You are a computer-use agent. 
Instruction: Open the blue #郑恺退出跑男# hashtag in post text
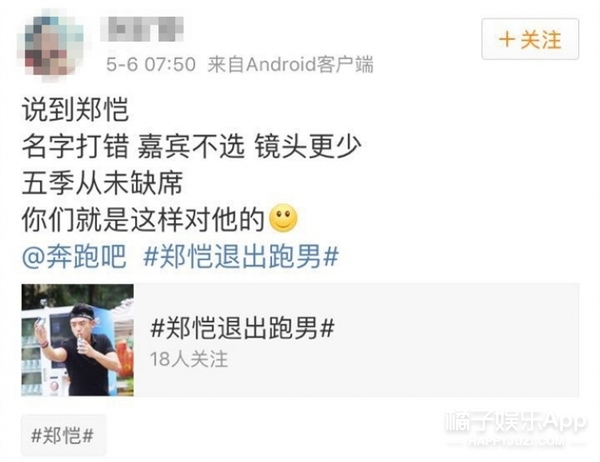(x=241, y=256)
